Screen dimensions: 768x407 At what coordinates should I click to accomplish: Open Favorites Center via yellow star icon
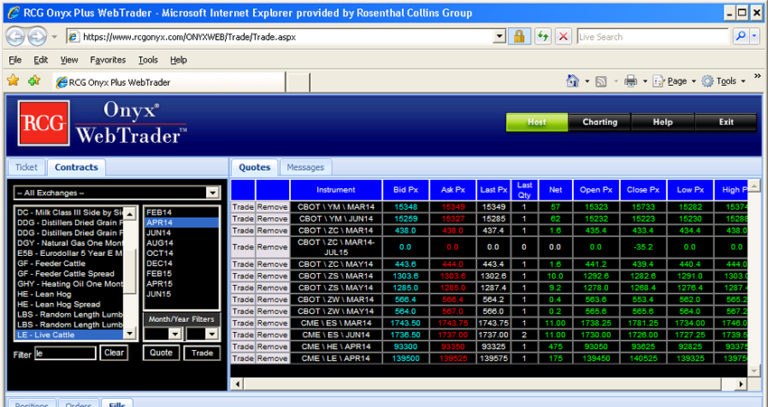tap(13, 81)
